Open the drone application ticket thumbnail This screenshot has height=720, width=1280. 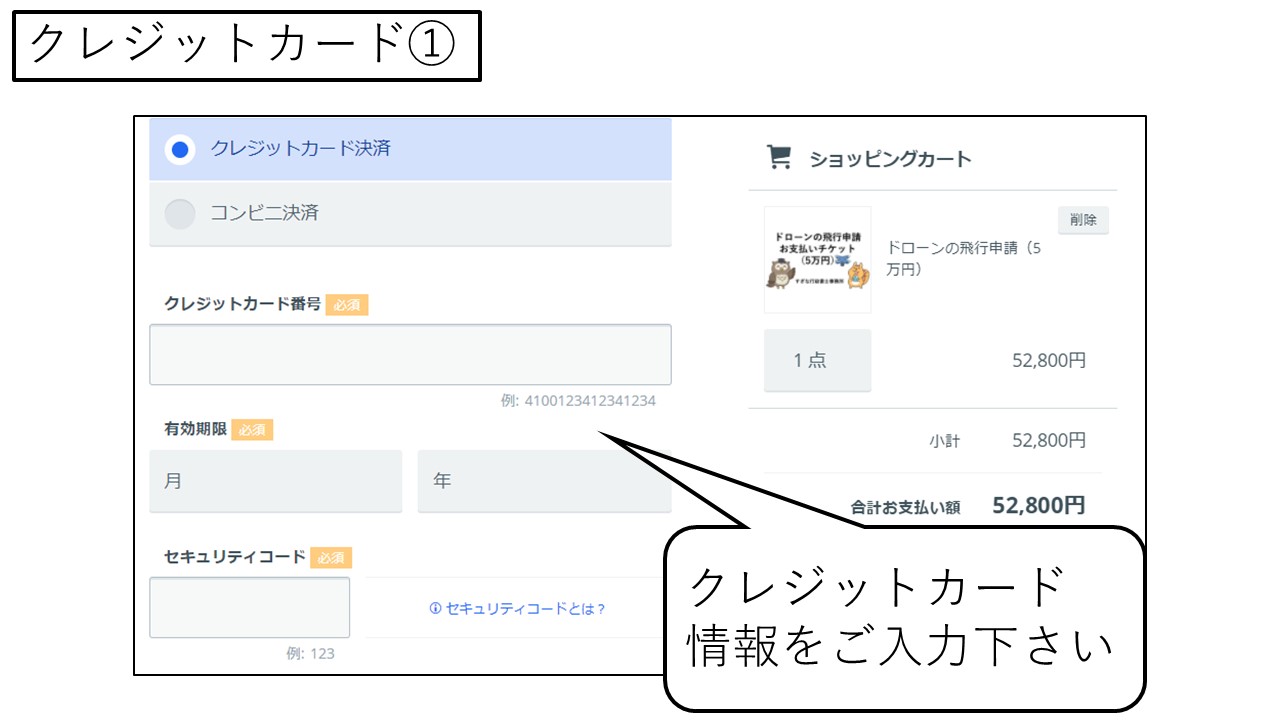click(x=817, y=259)
